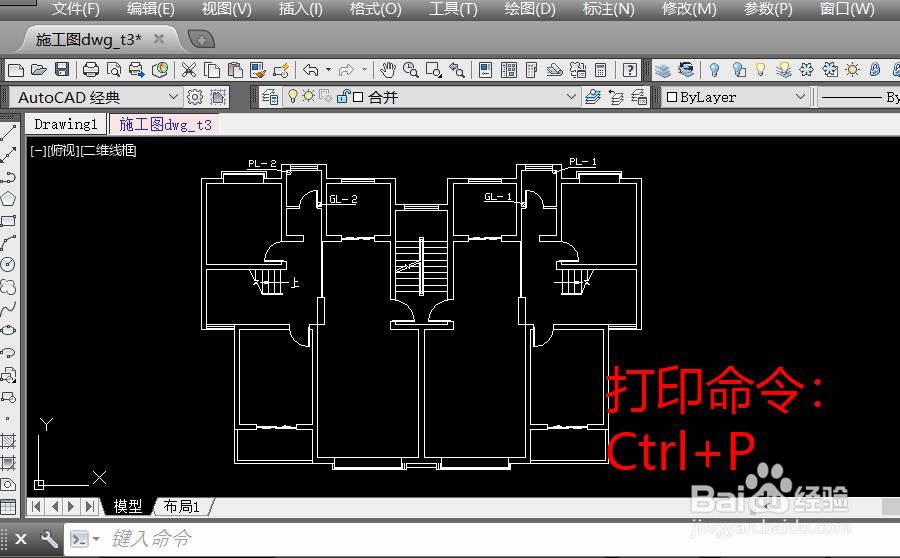Open the 俯视 view controls menu

point(64,150)
